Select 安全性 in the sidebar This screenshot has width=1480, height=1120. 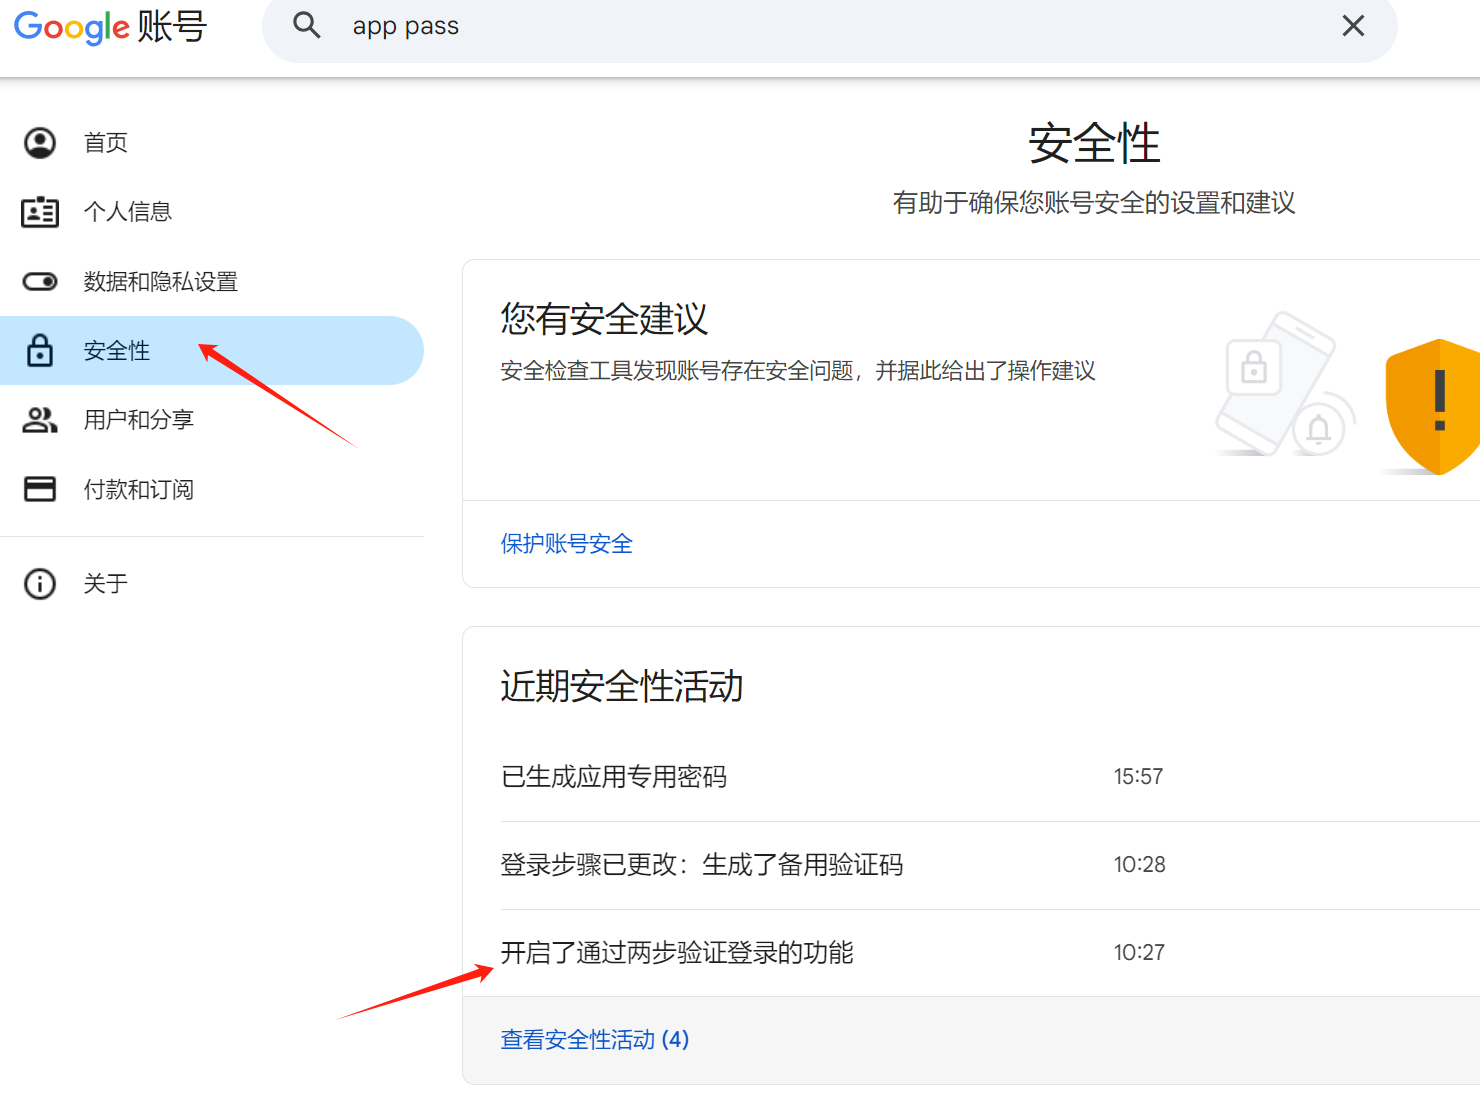tap(212, 351)
